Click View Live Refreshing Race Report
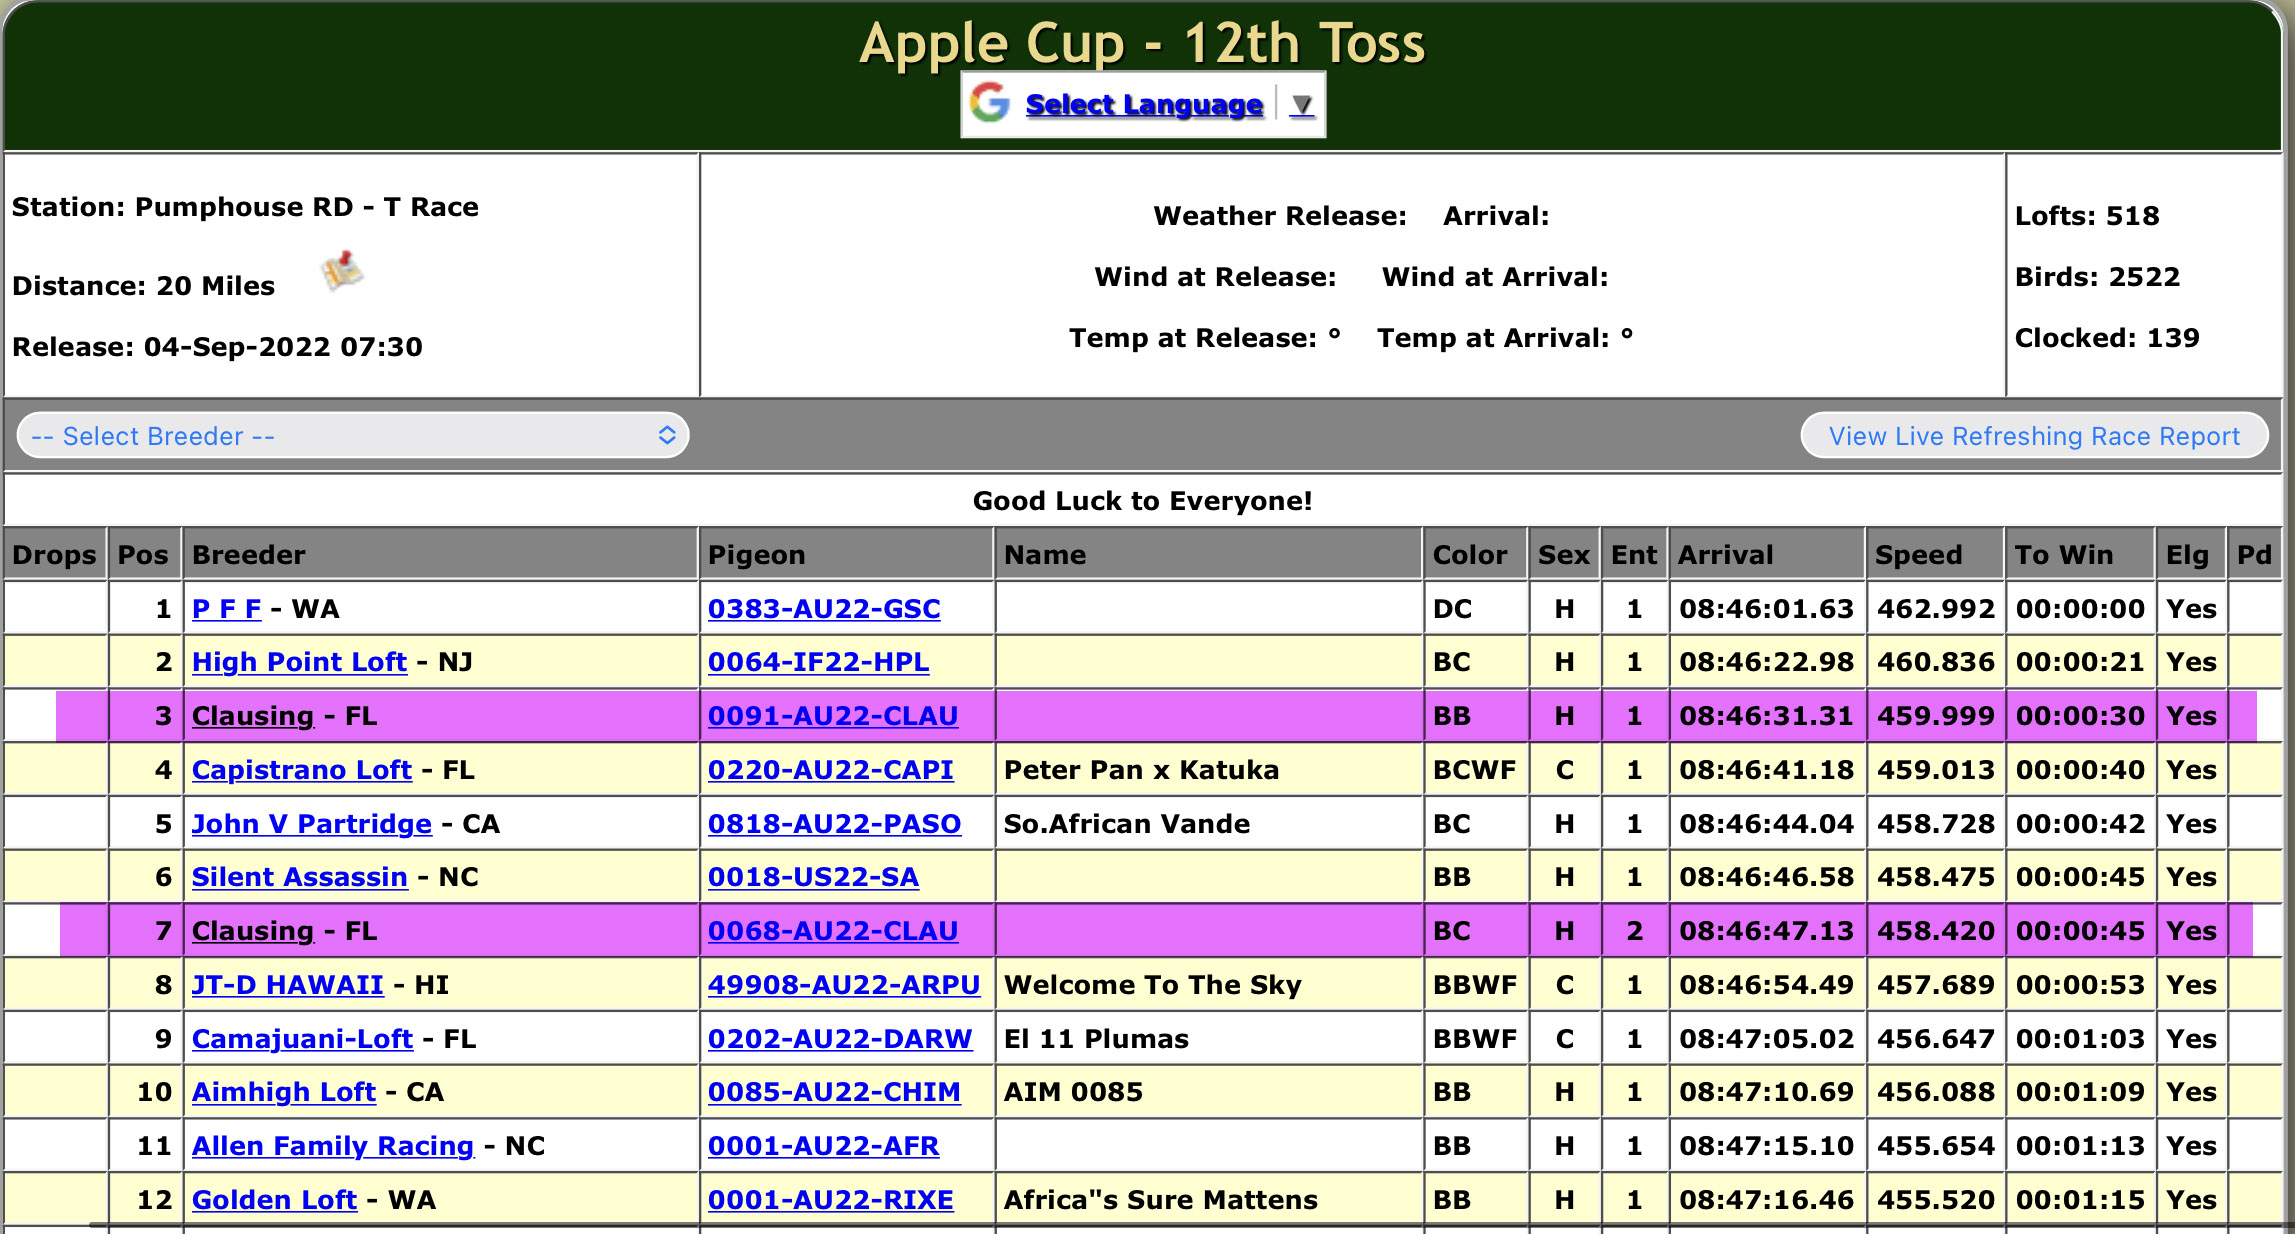The image size is (2295, 1234). pyautogui.click(x=2033, y=436)
